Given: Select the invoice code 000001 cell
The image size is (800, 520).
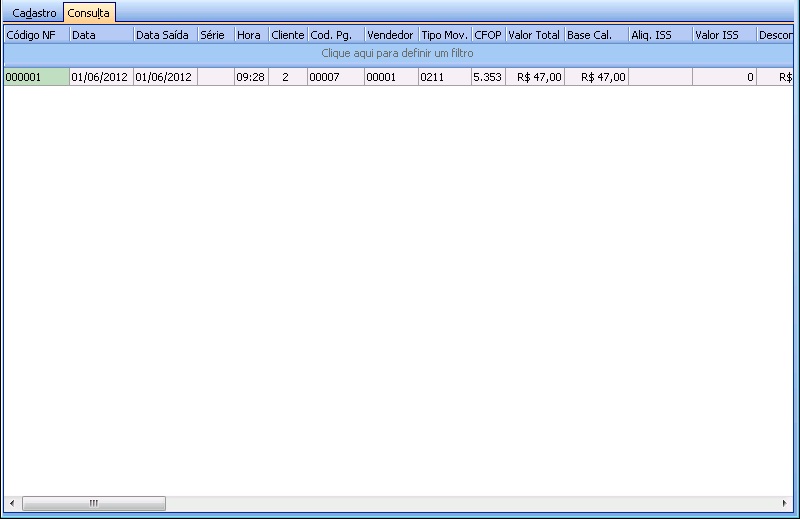Looking at the screenshot, I should tap(36, 77).
